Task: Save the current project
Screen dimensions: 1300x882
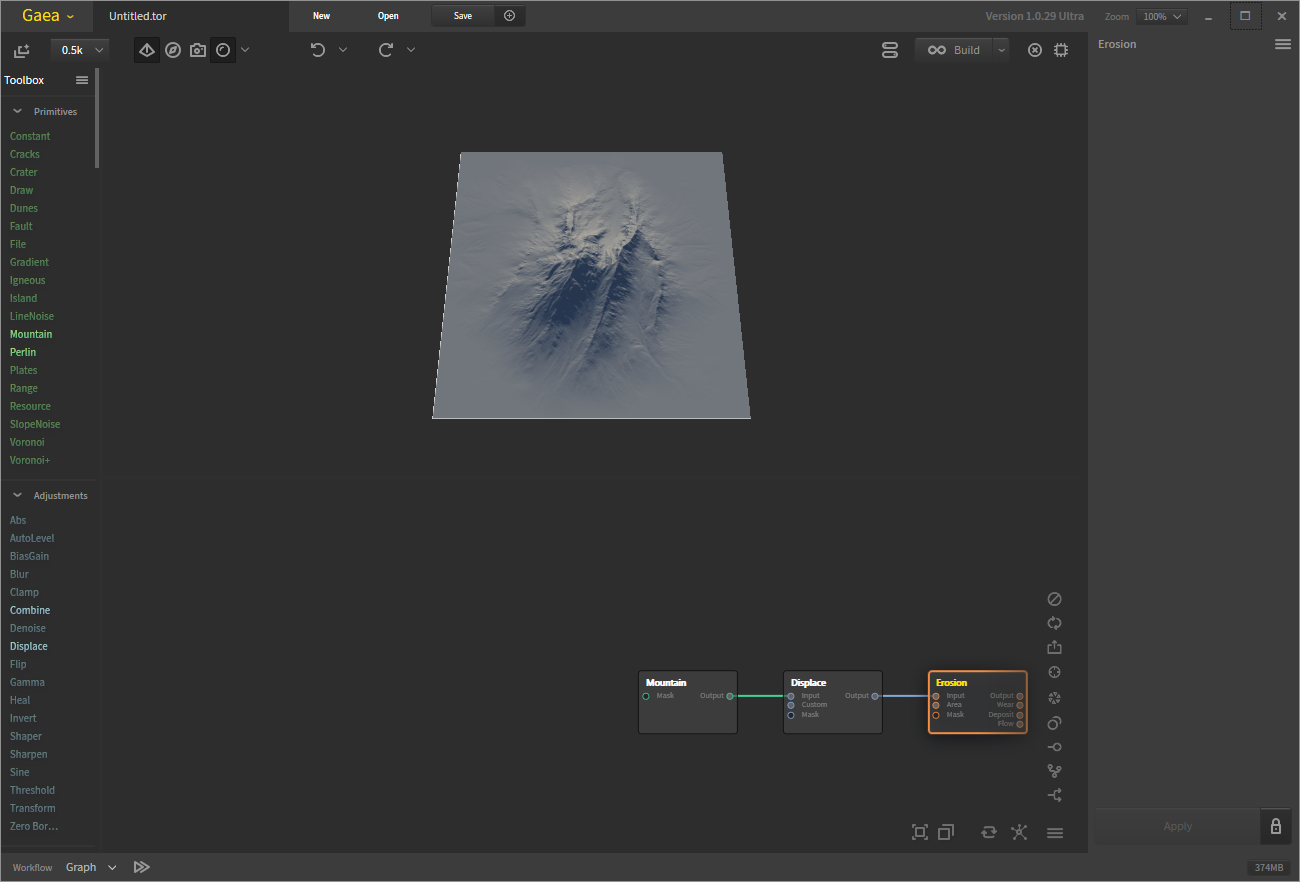Action: pos(462,15)
